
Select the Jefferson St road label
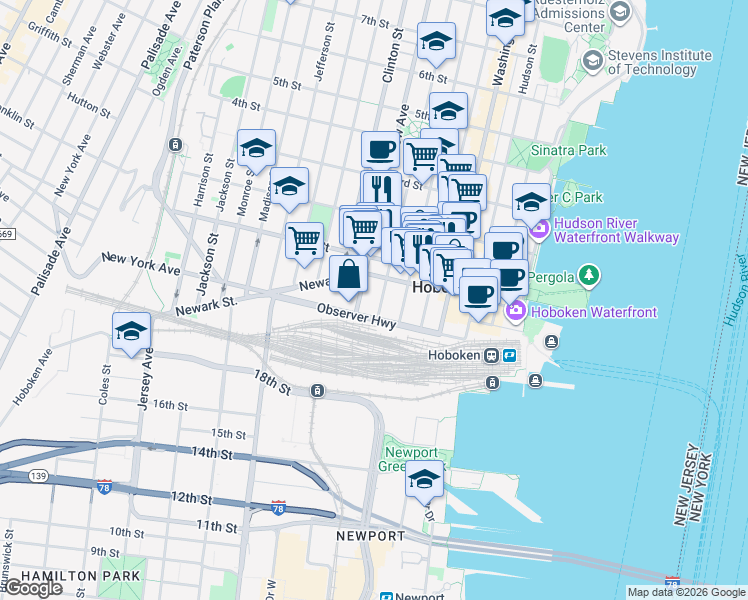click(324, 51)
